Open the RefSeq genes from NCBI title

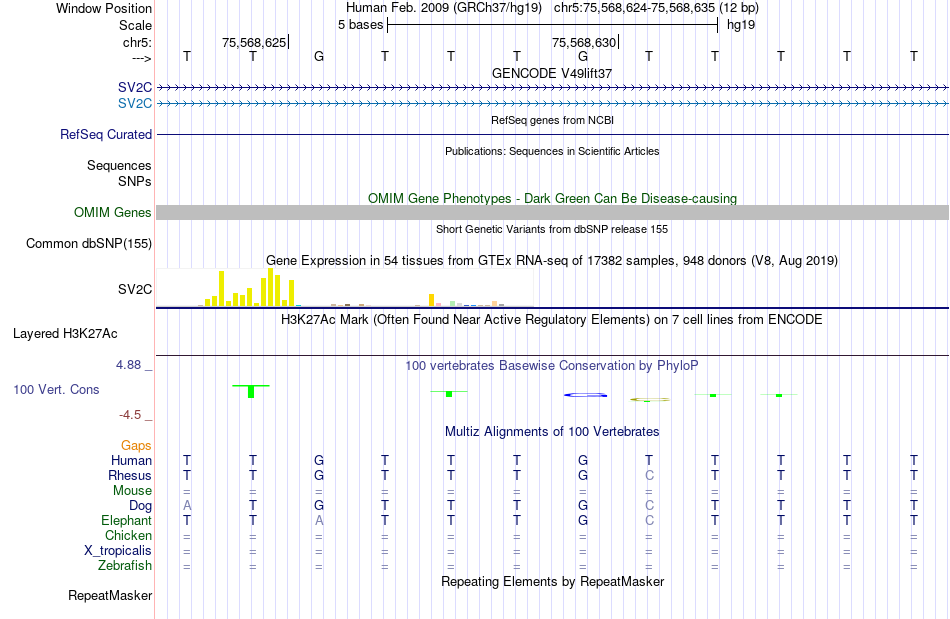pos(552,120)
